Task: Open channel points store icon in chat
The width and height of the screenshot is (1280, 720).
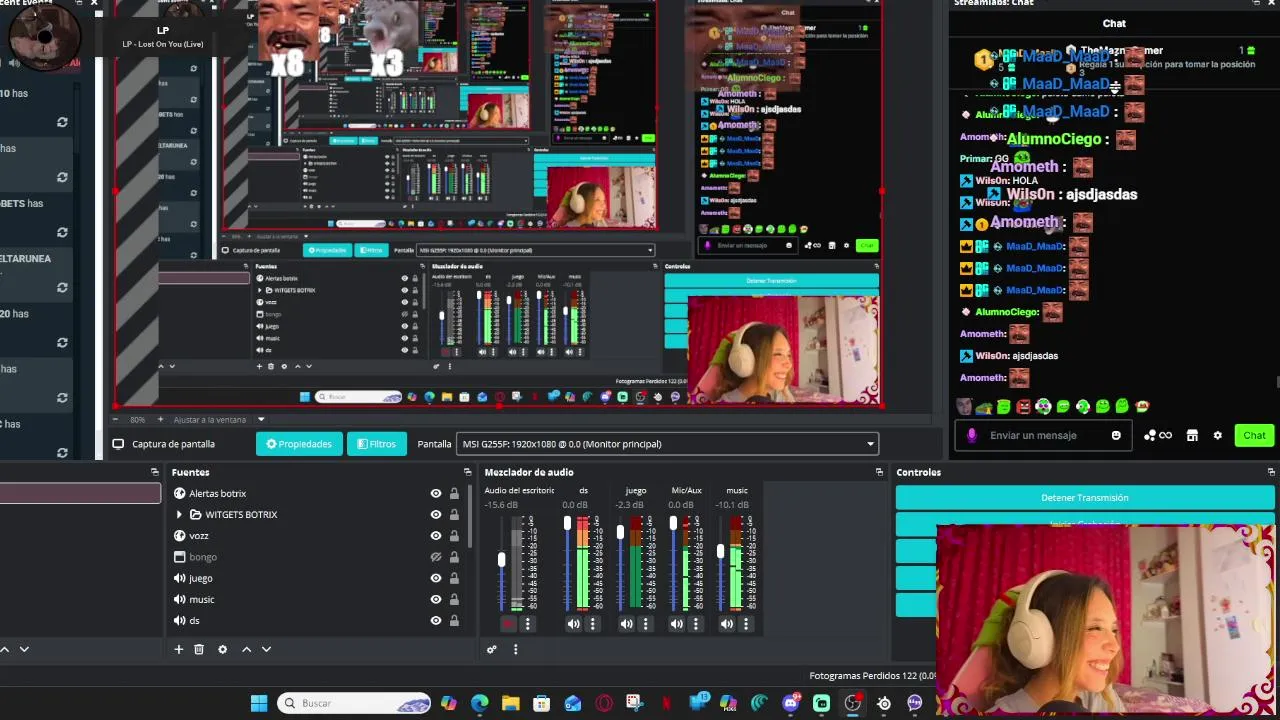Action: pos(1192,435)
